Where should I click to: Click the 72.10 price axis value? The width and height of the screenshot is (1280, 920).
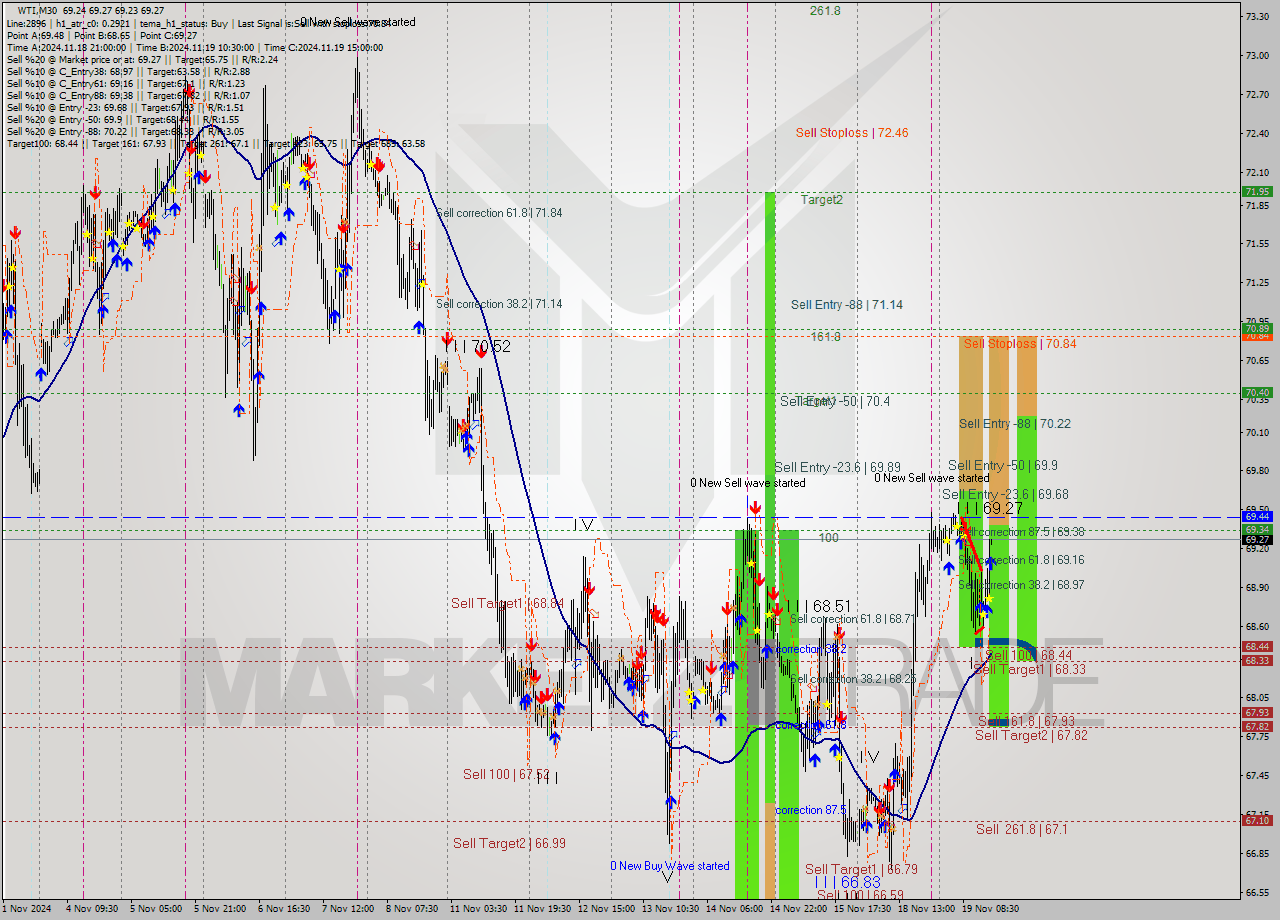[1257, 171]
